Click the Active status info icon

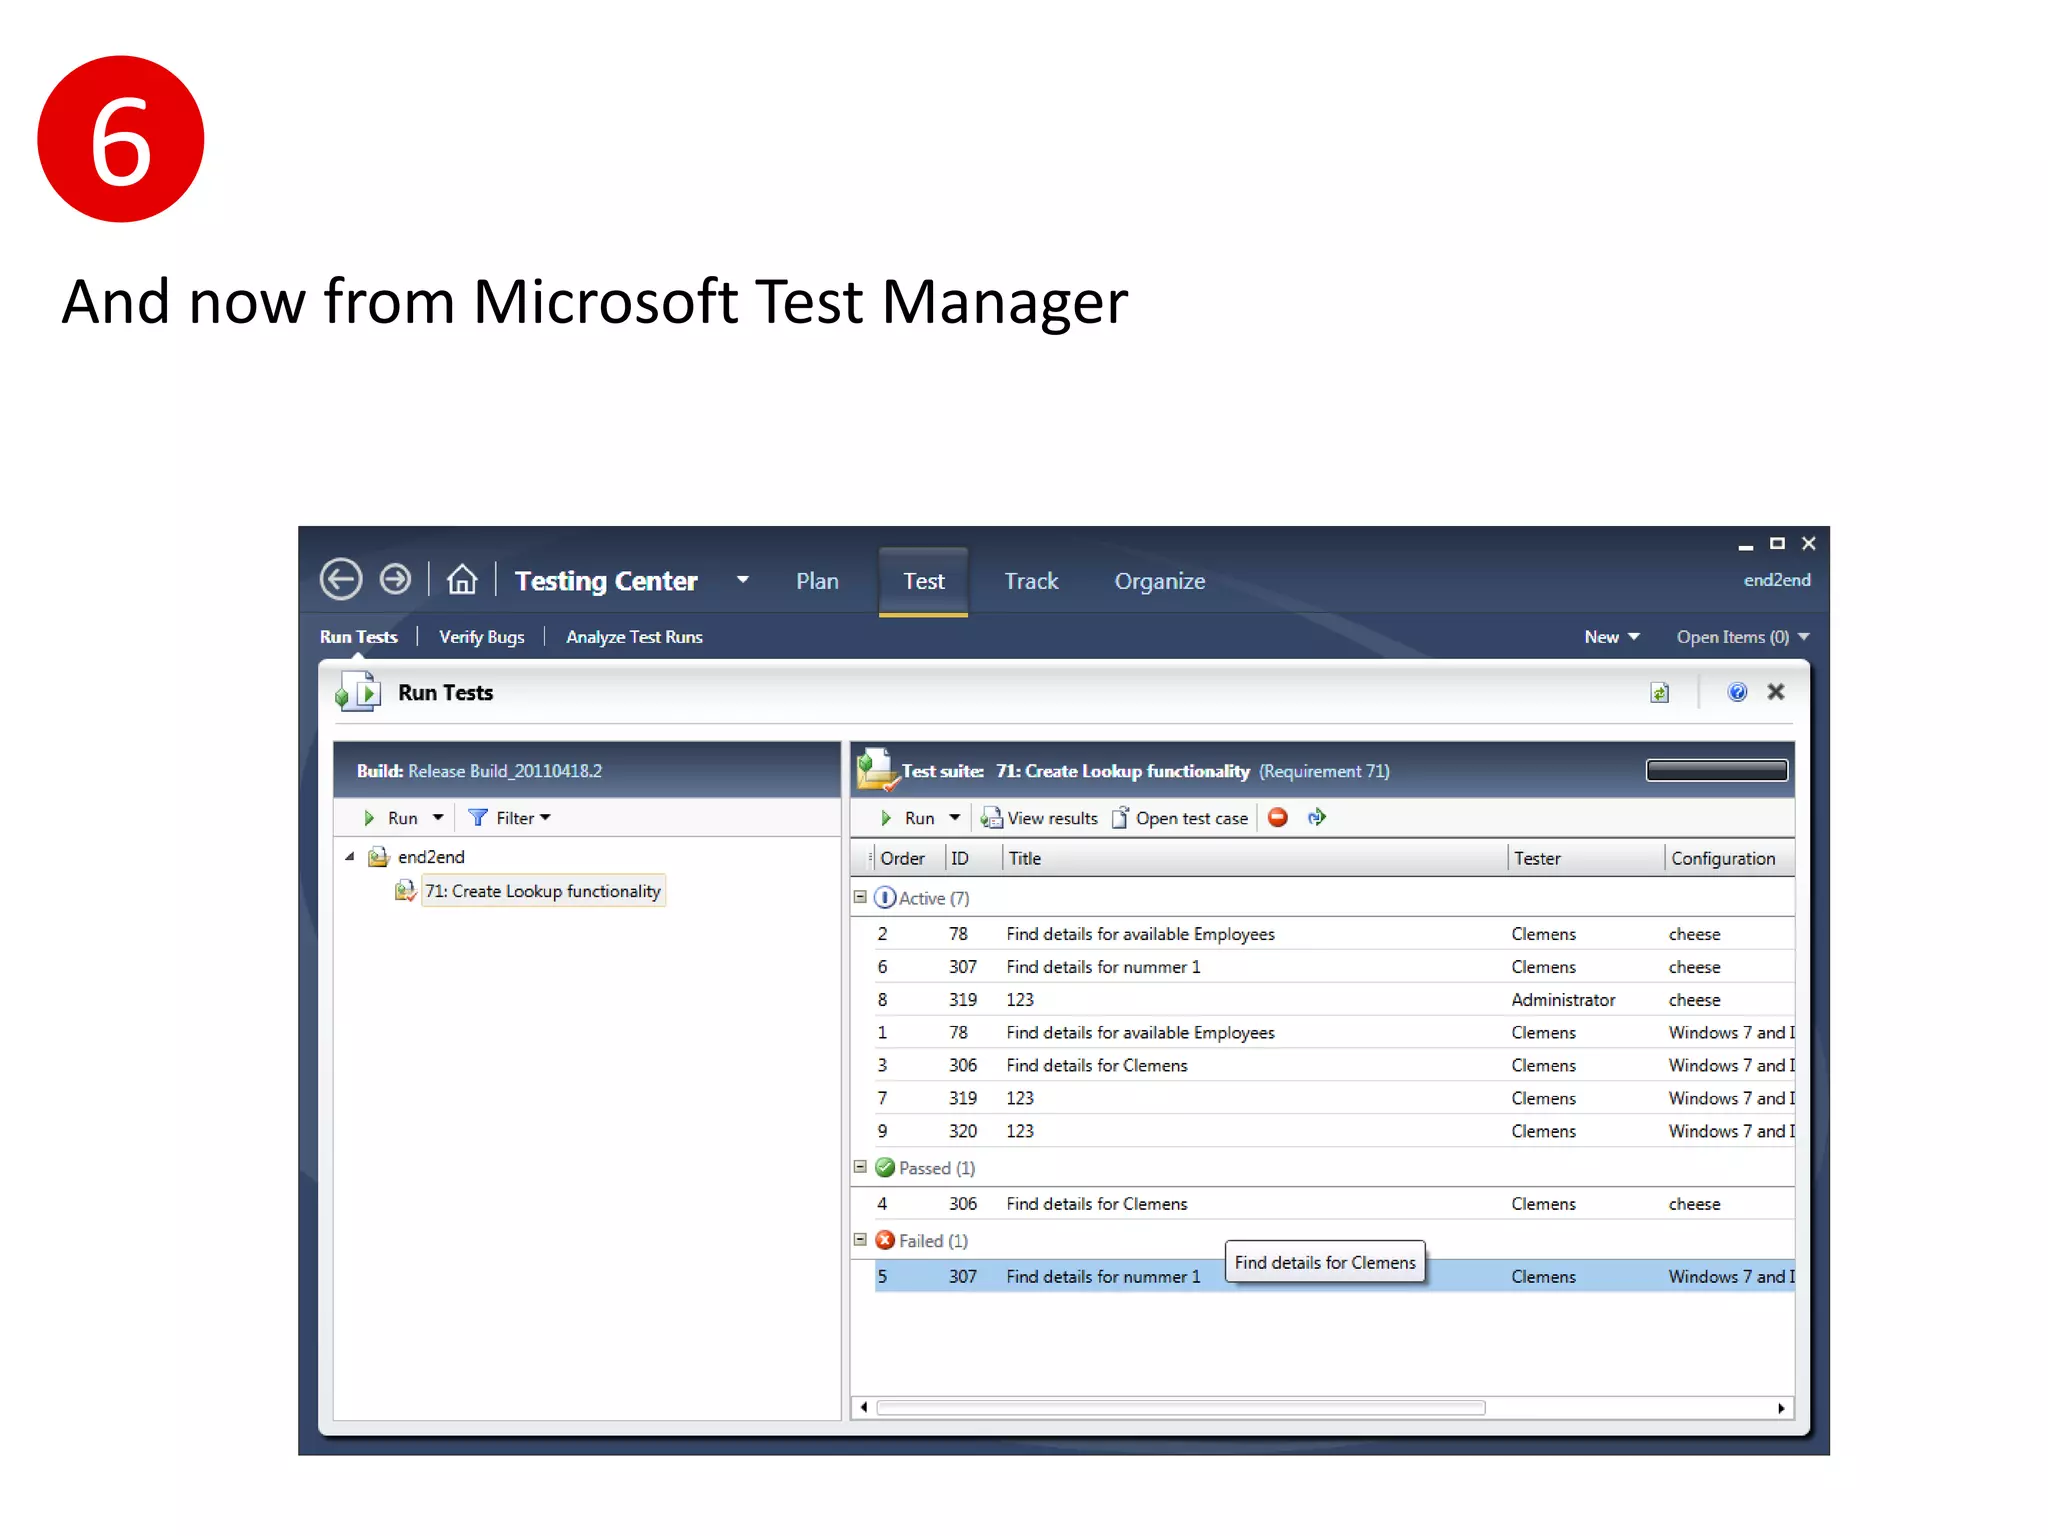pyautogui.click(x=885, y=897)
